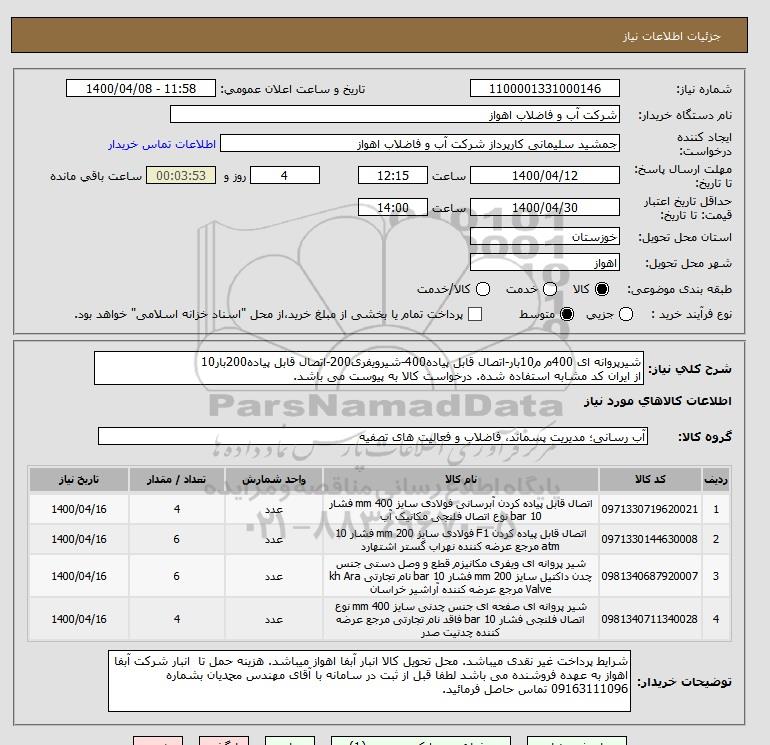
Task: Click the delivery city field اهواز
Action: pyautogui.click(x=545, y=263)
